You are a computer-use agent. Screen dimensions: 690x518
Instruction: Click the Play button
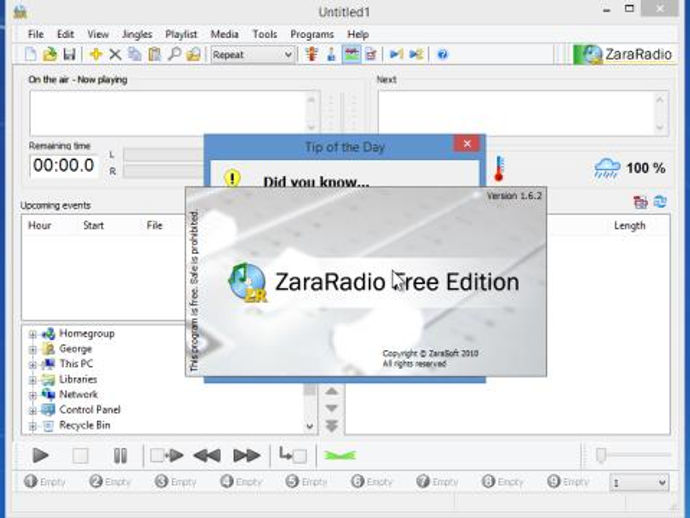(x=40, y=456)
